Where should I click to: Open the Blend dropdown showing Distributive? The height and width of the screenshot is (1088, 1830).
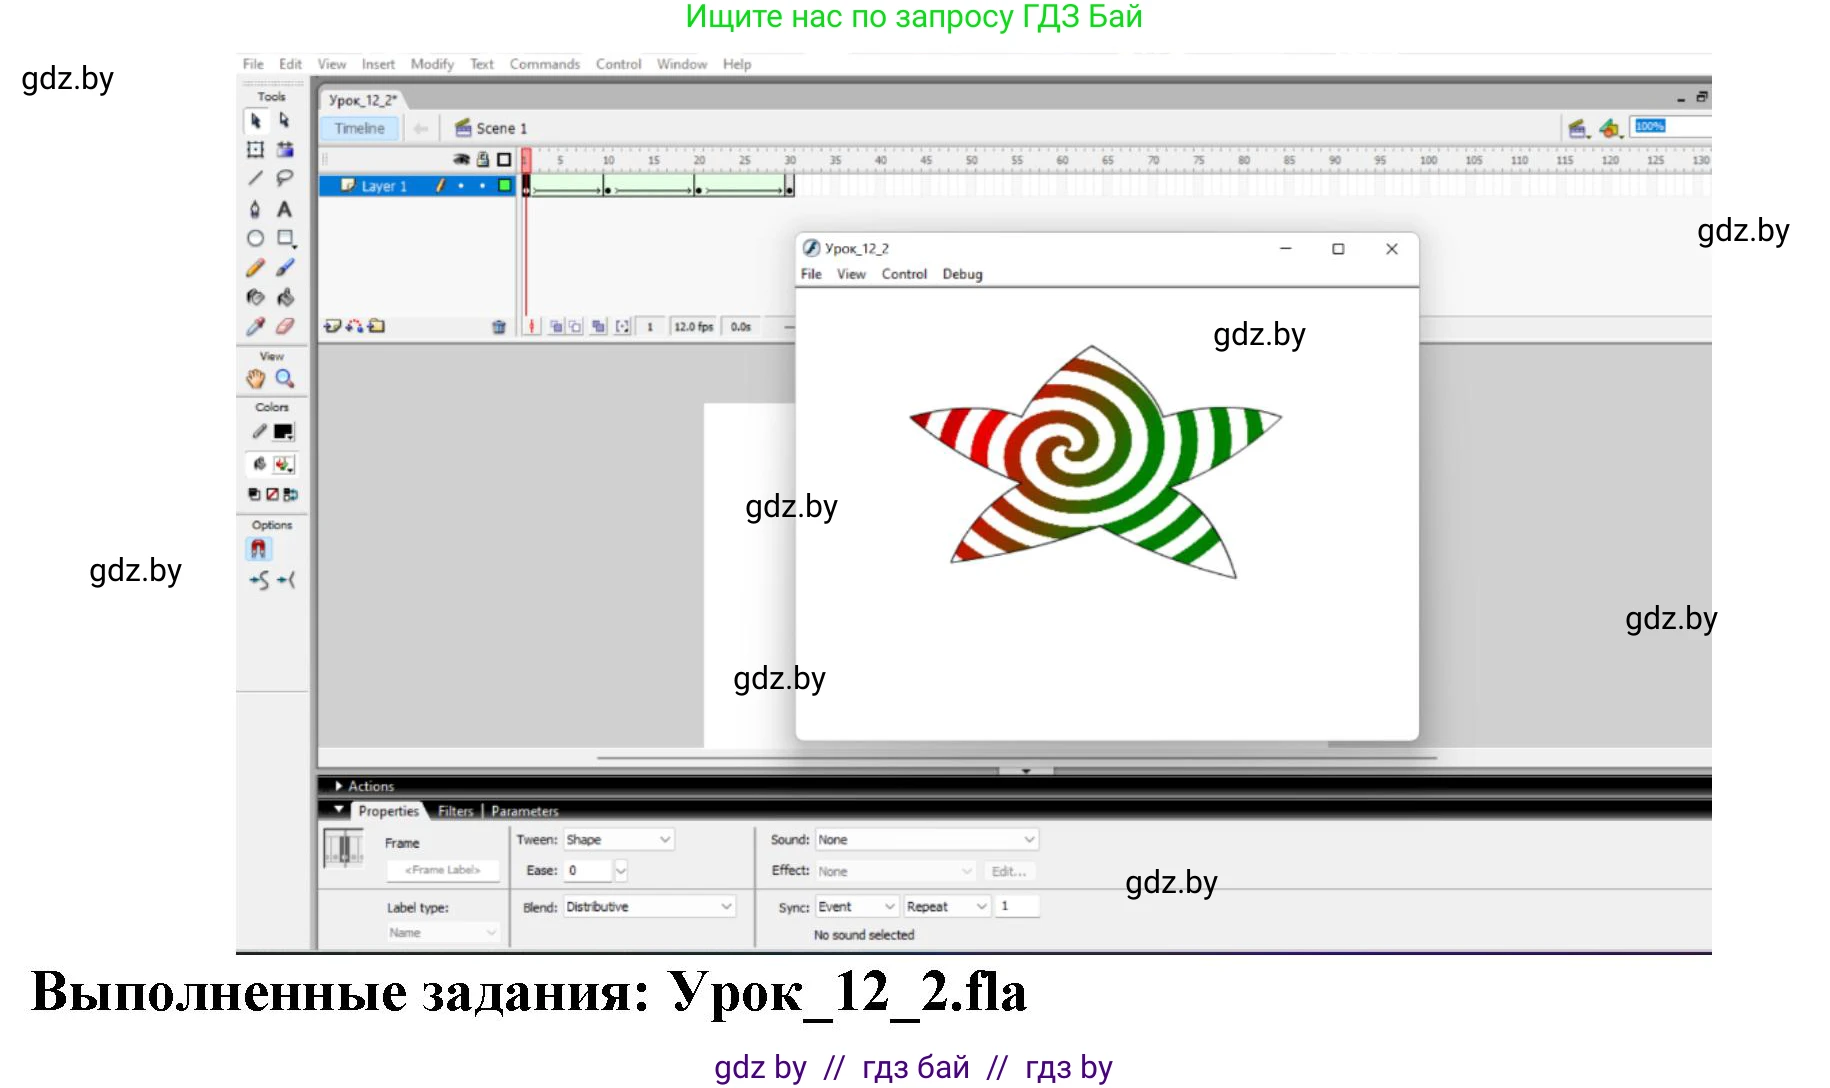point(648,907)
